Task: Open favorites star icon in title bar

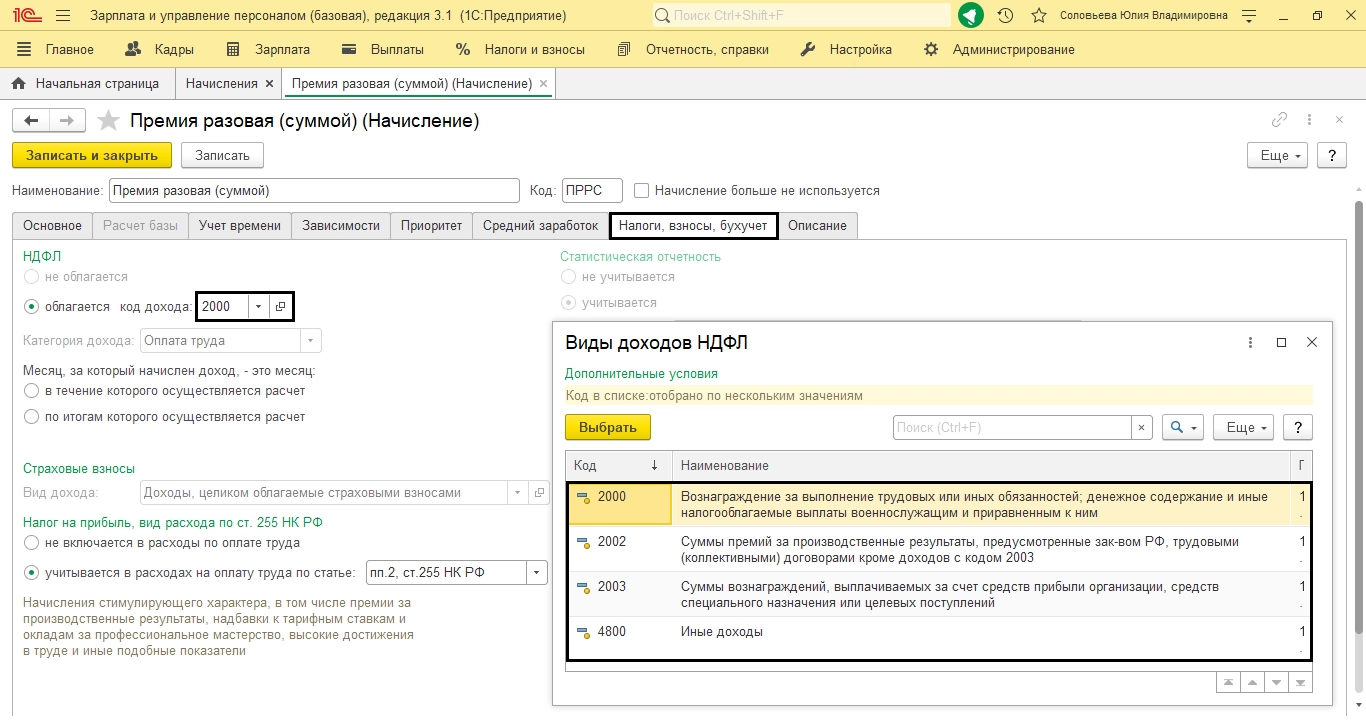Action: [x=1039, y=16]
